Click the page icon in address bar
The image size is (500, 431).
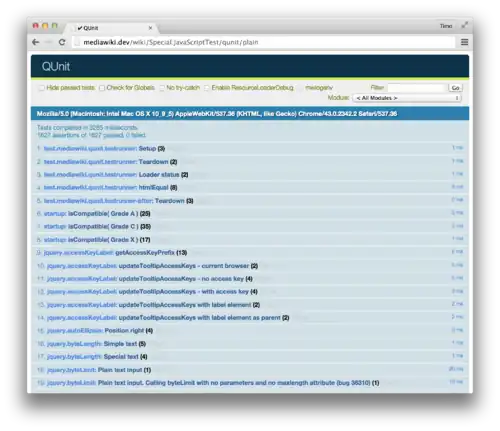coord(77,42)
